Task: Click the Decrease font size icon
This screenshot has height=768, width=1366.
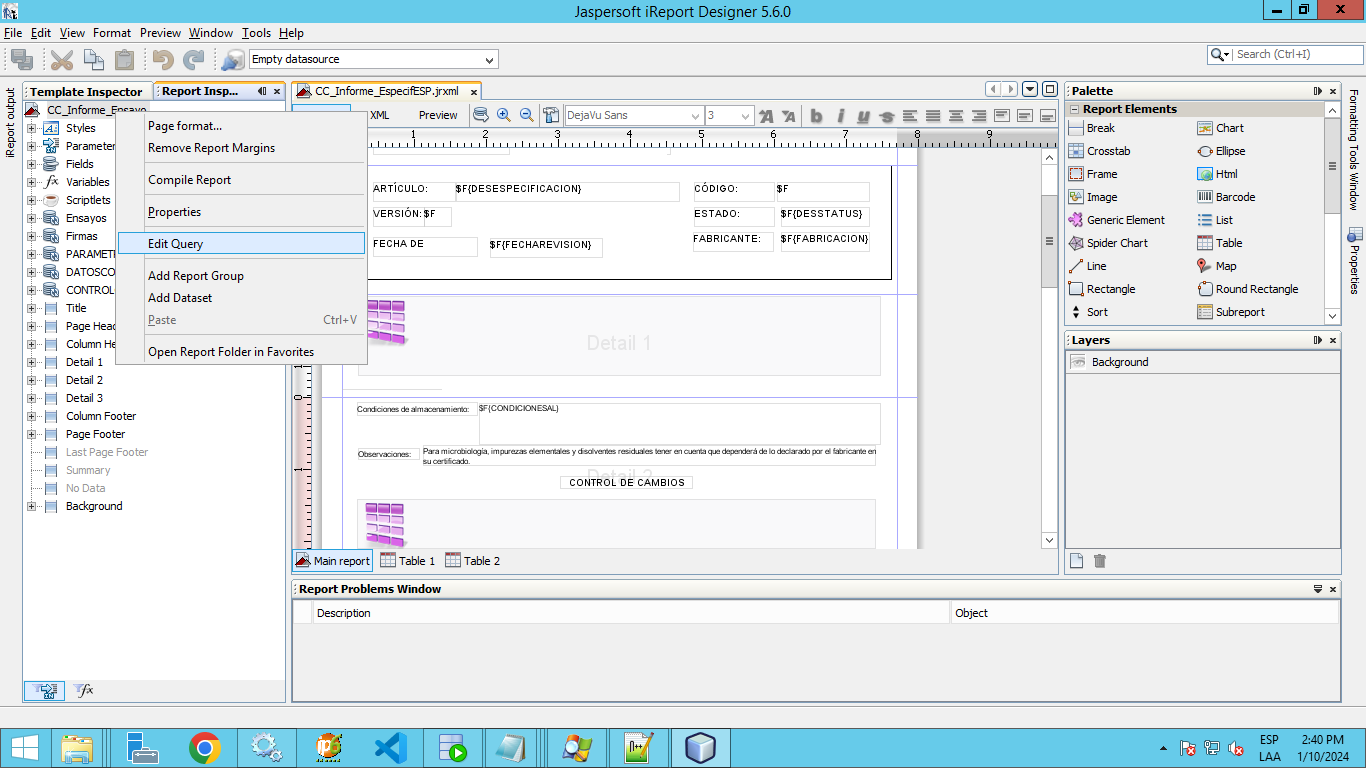Action: (x=789, y=116)
